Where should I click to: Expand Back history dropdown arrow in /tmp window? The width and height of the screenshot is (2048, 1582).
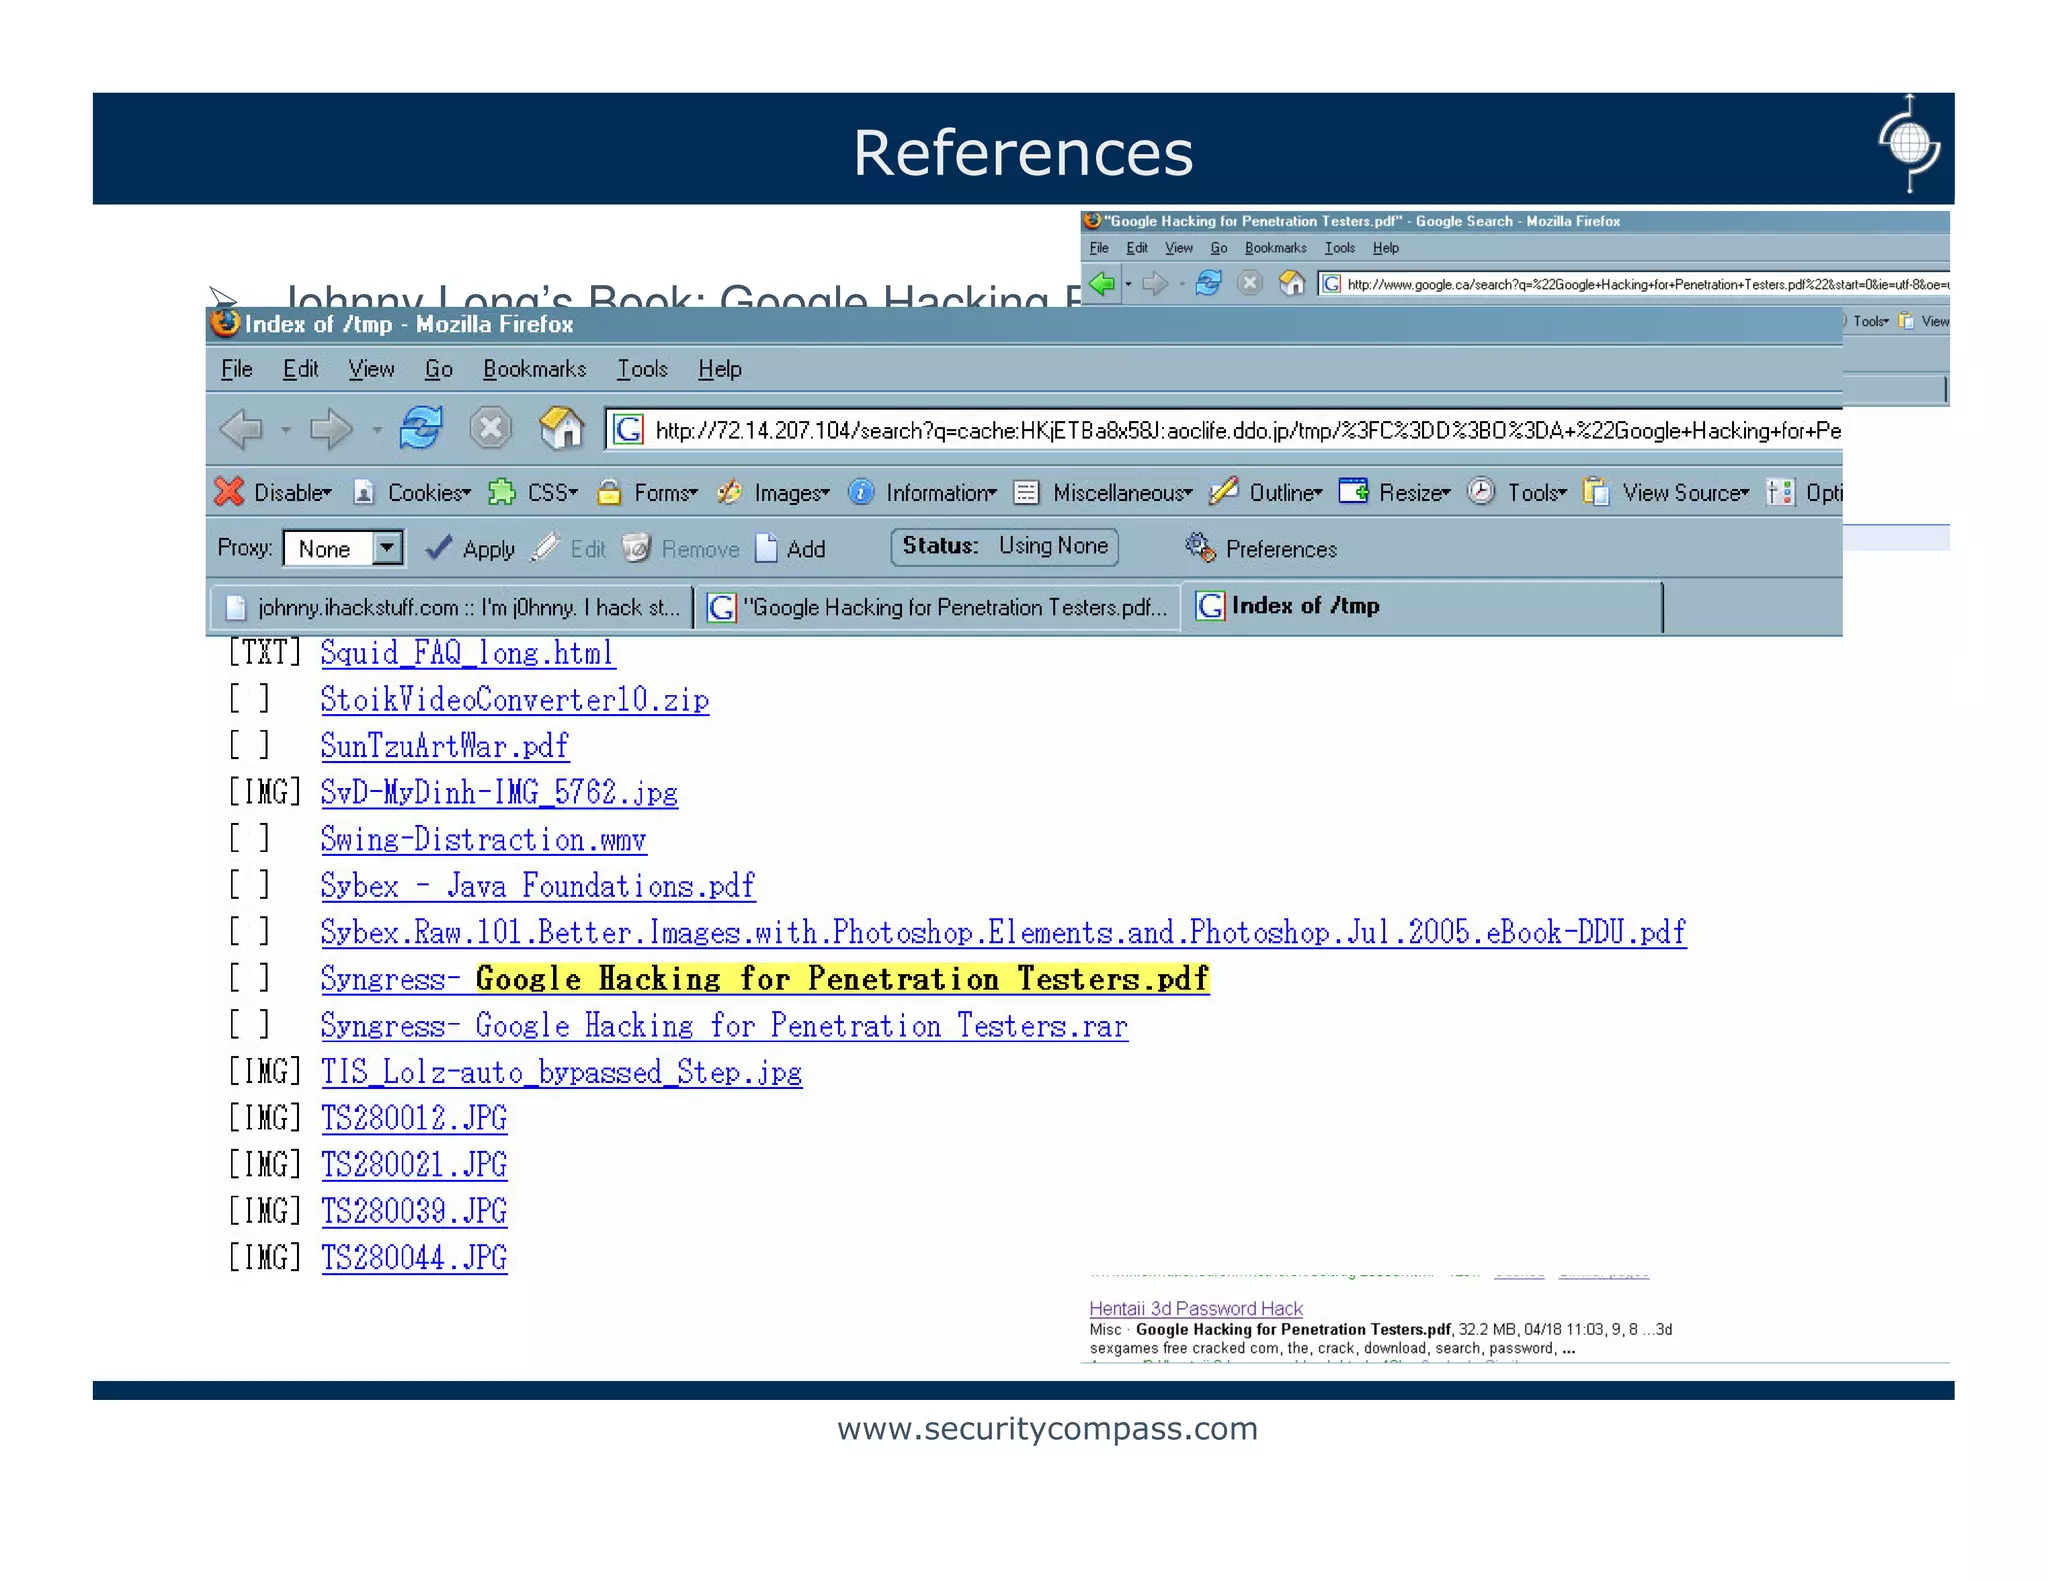tap(286, 431)
